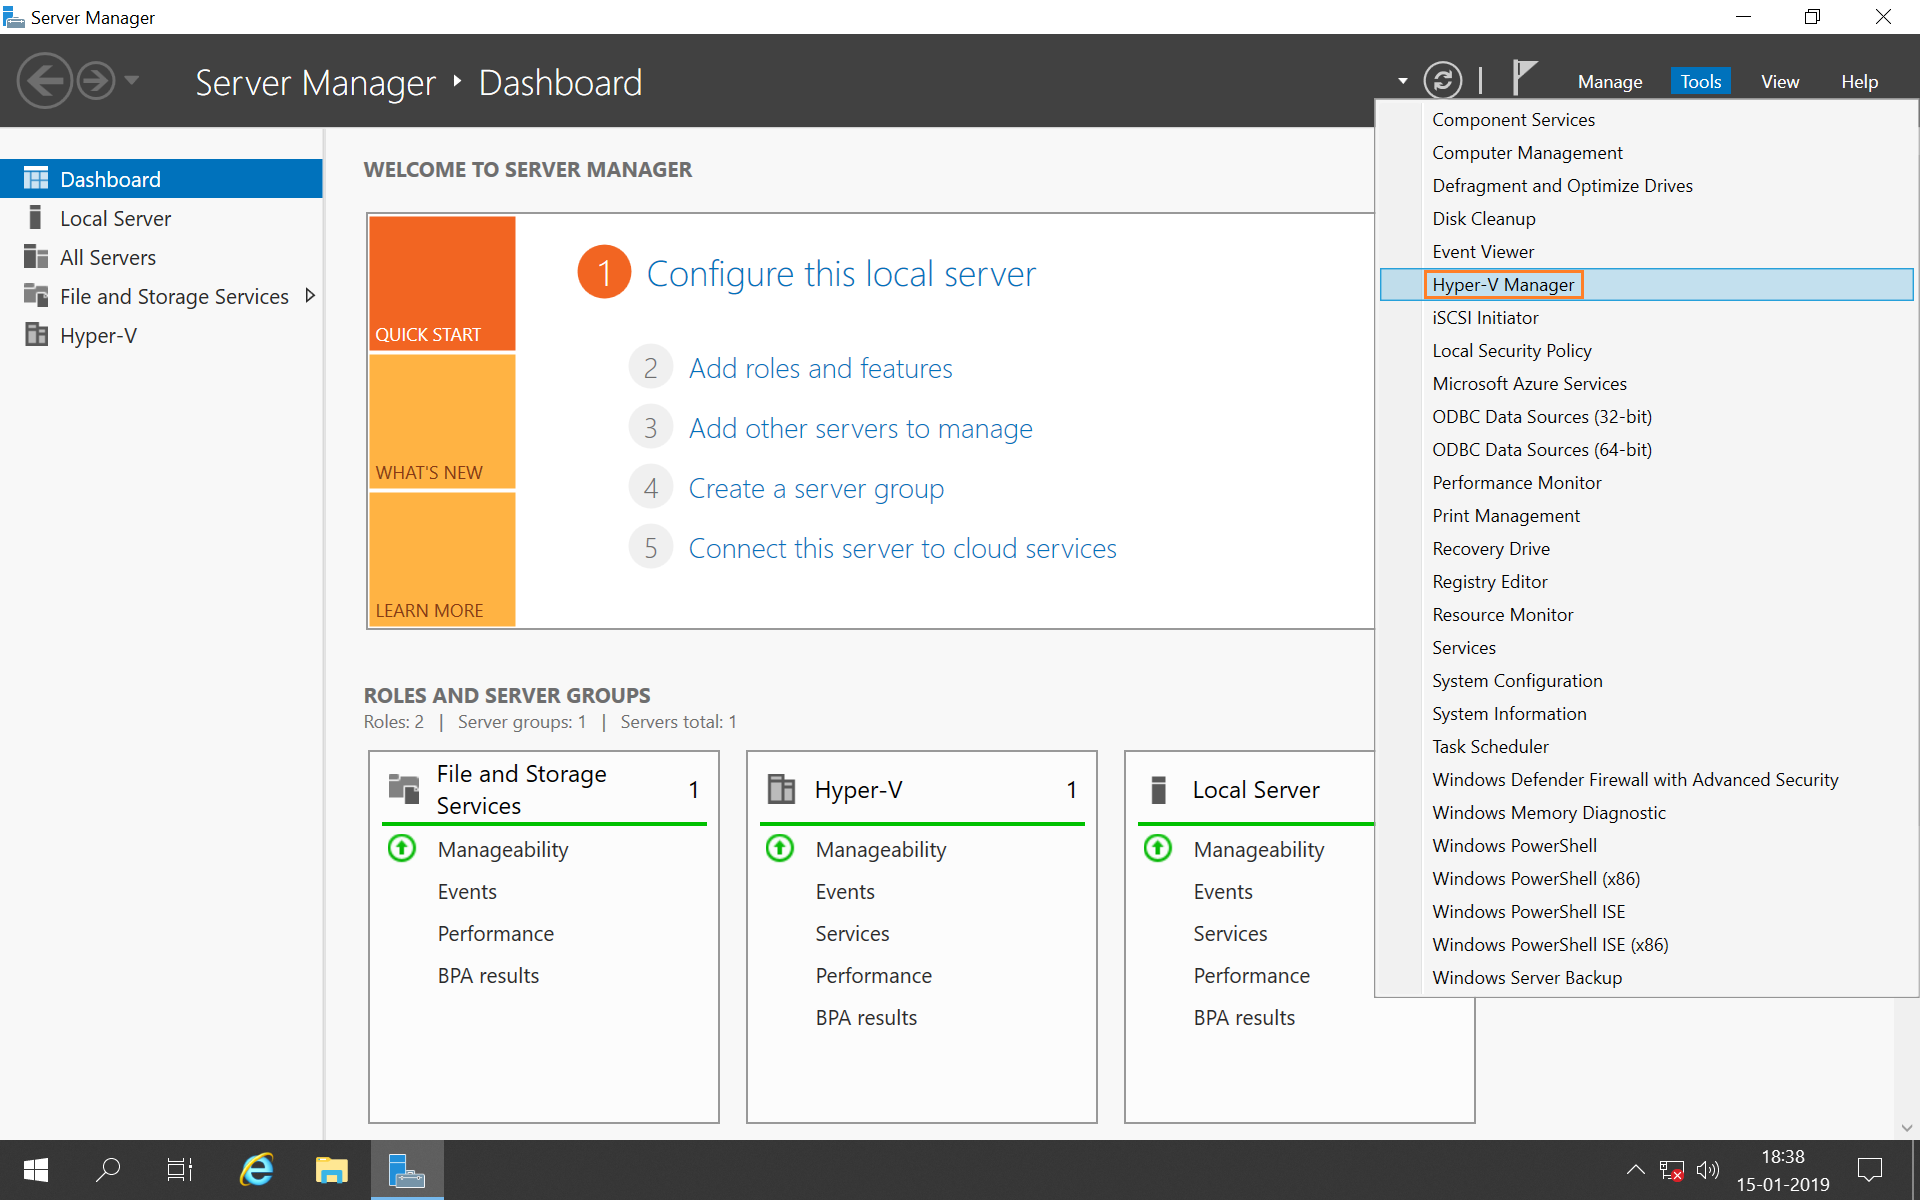
Task: Open Performance in File and Storage tile
Action: click(x=495, y=933)
